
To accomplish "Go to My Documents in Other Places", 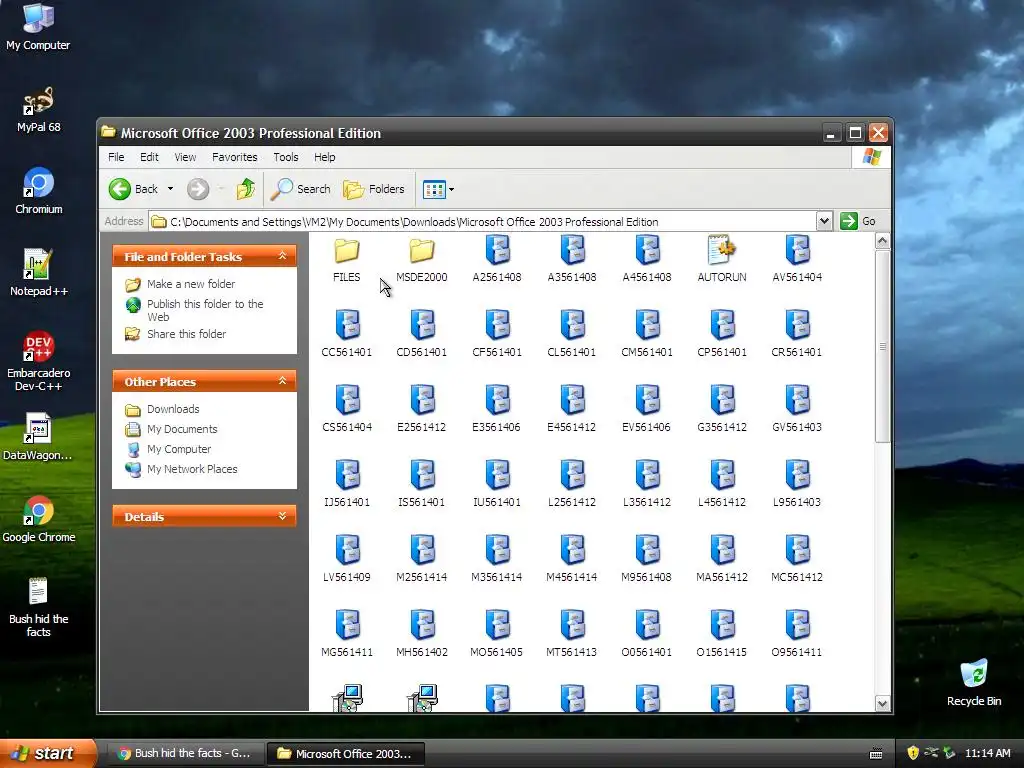I will coord(182,429).
